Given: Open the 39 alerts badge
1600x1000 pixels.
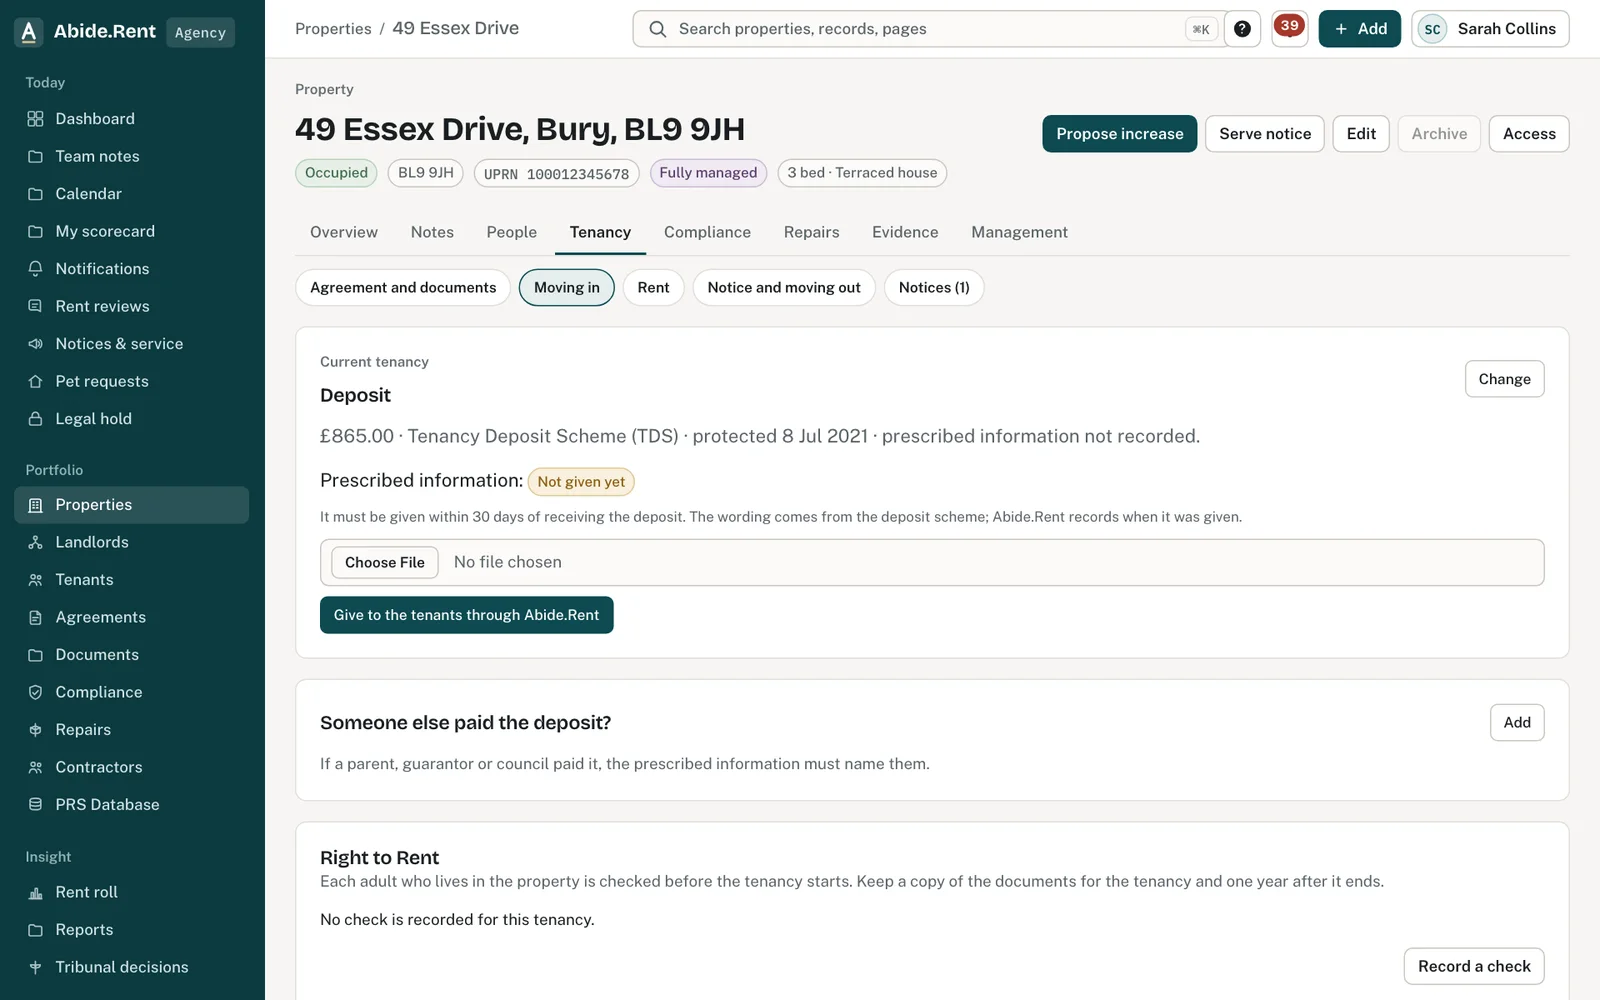Looking at the screenshot, I should 1290,28.
